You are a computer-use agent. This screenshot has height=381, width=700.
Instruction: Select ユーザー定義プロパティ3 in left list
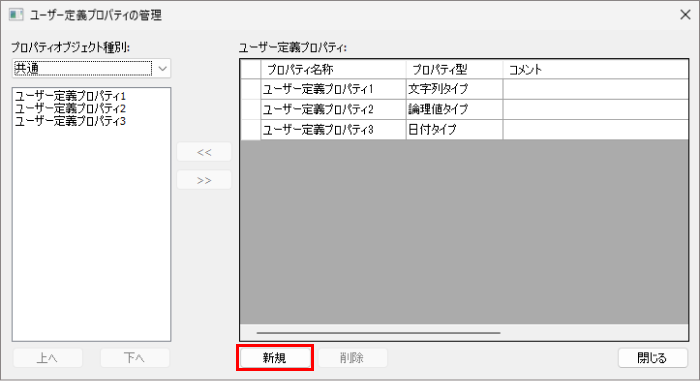coord(71,121)
